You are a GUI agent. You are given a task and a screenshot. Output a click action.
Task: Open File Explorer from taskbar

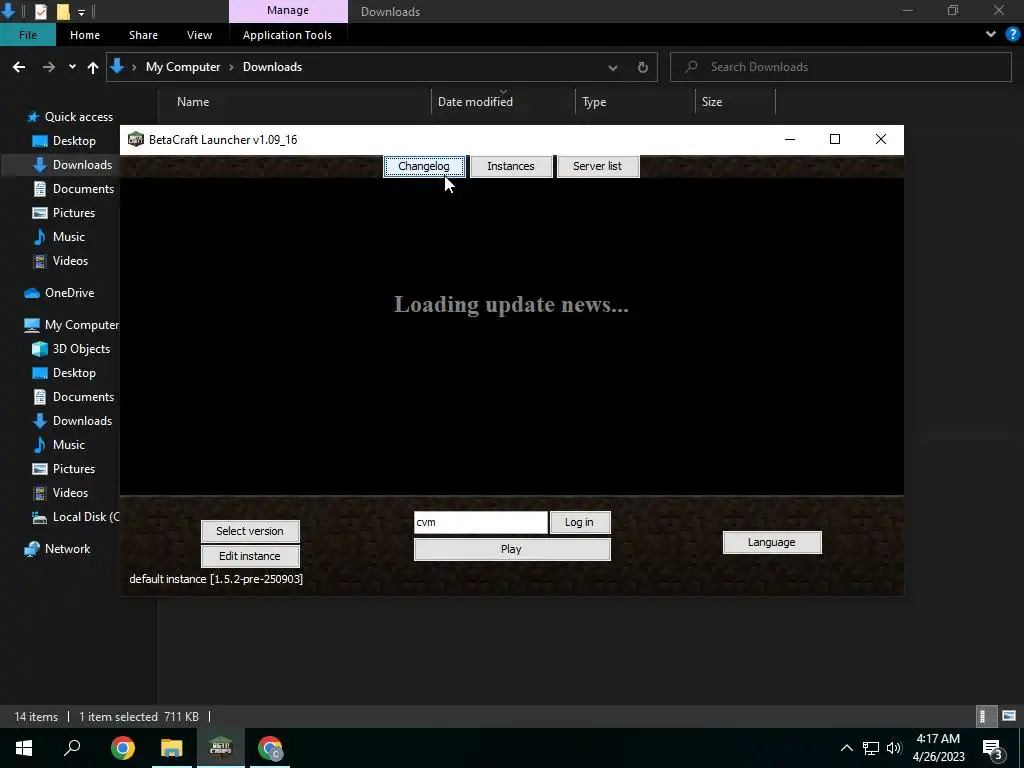coord(171,748)
